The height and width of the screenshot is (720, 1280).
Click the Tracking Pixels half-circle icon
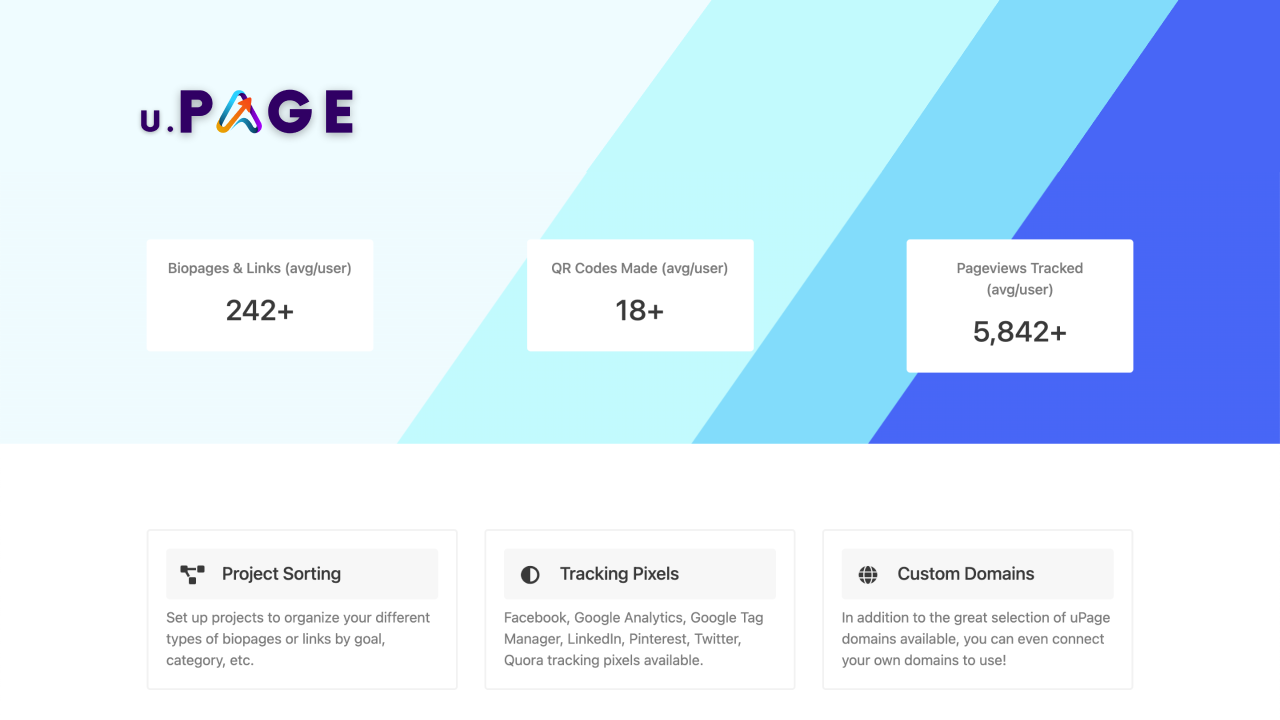point(530,573)
